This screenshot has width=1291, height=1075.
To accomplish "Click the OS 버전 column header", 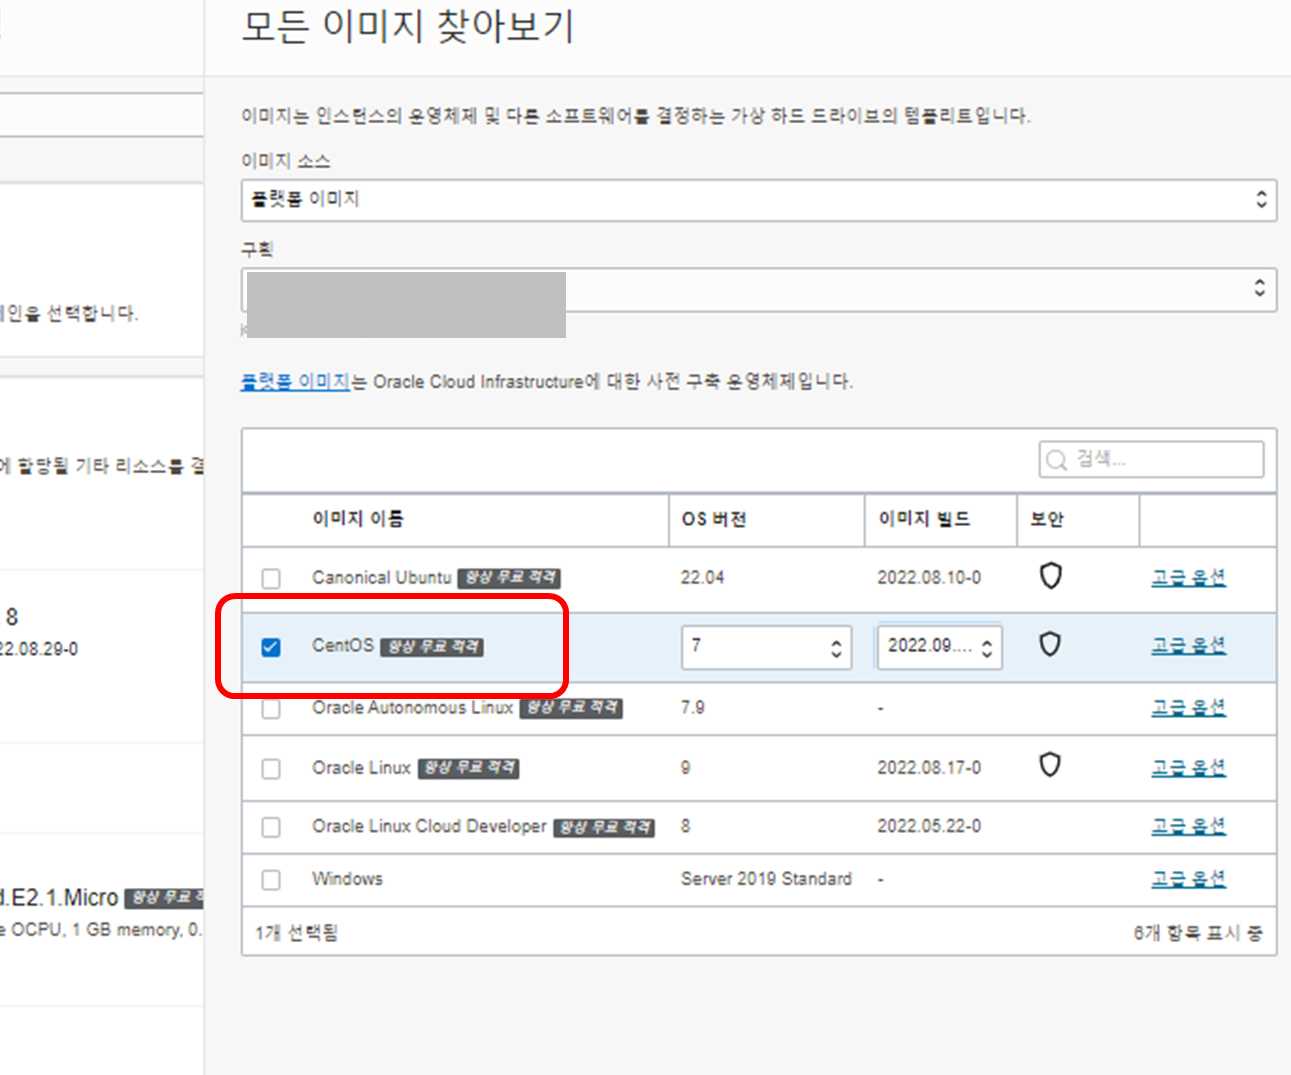I will 714,519.
